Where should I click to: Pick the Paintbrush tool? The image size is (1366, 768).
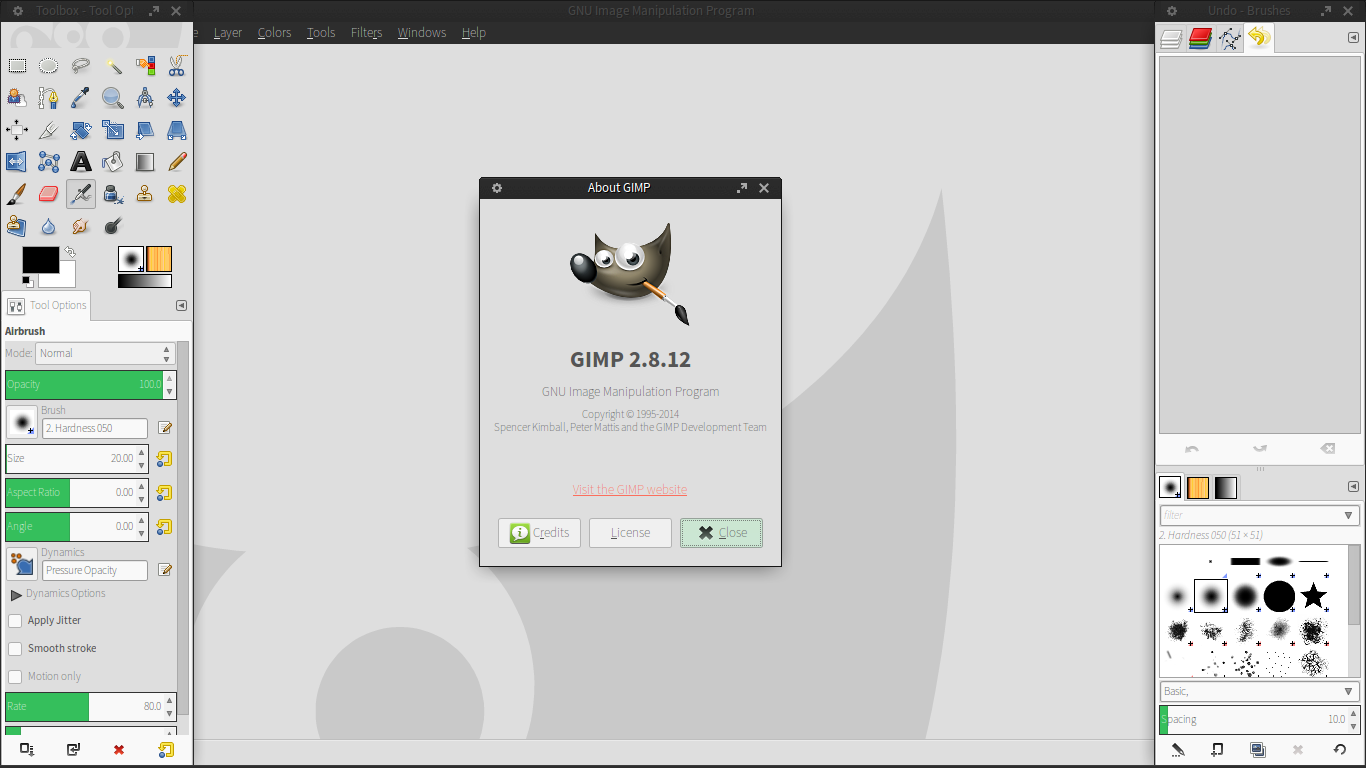tap(17, 194)
